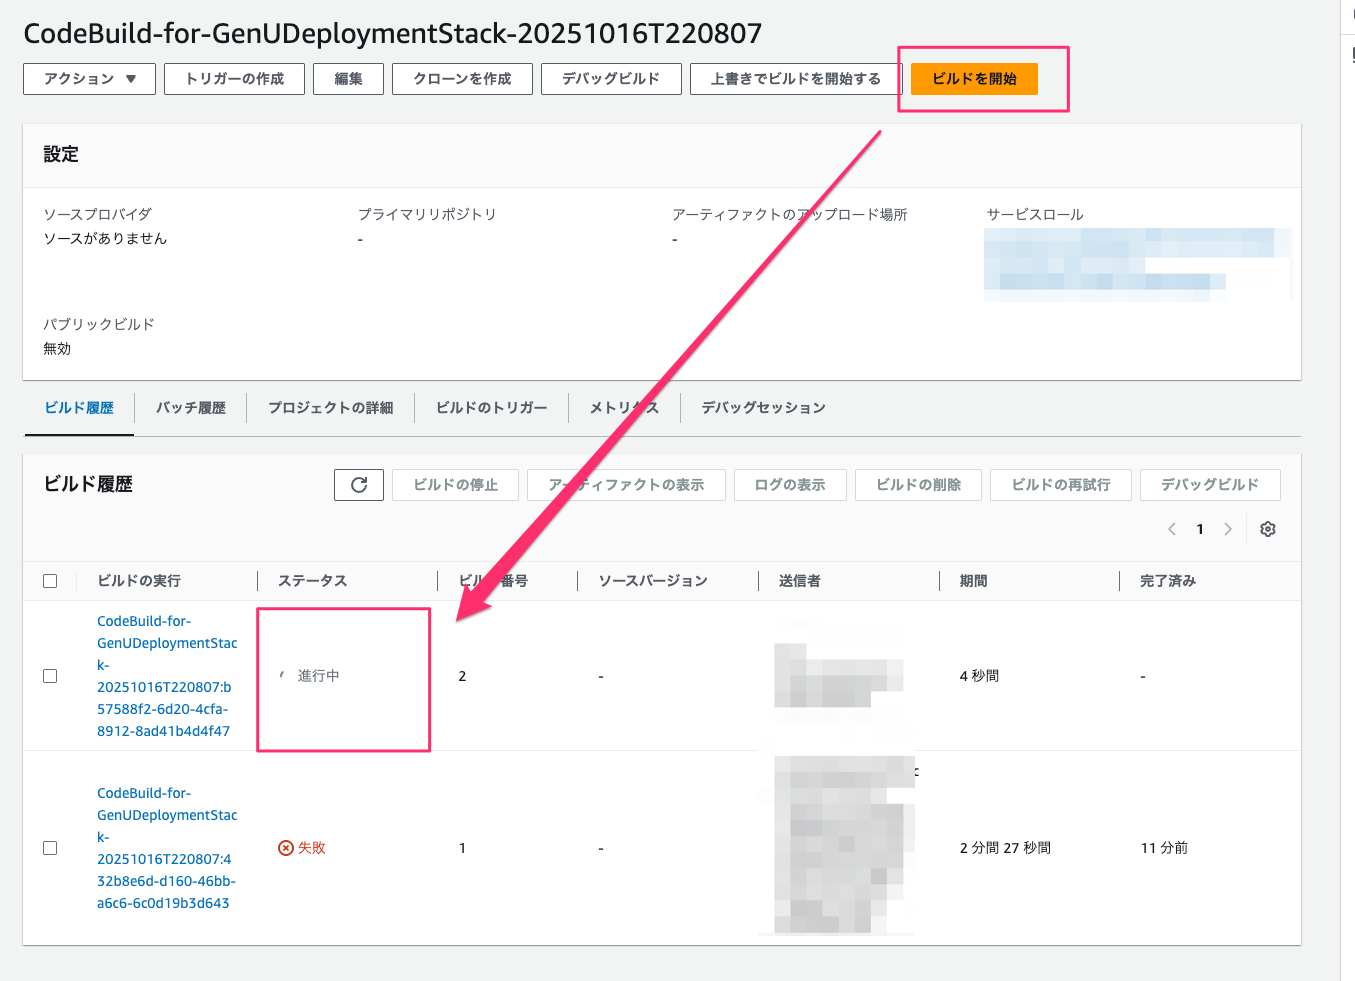1355x981 pixels.
Task: Go to previous page of build history
Action: [1172, 529]
